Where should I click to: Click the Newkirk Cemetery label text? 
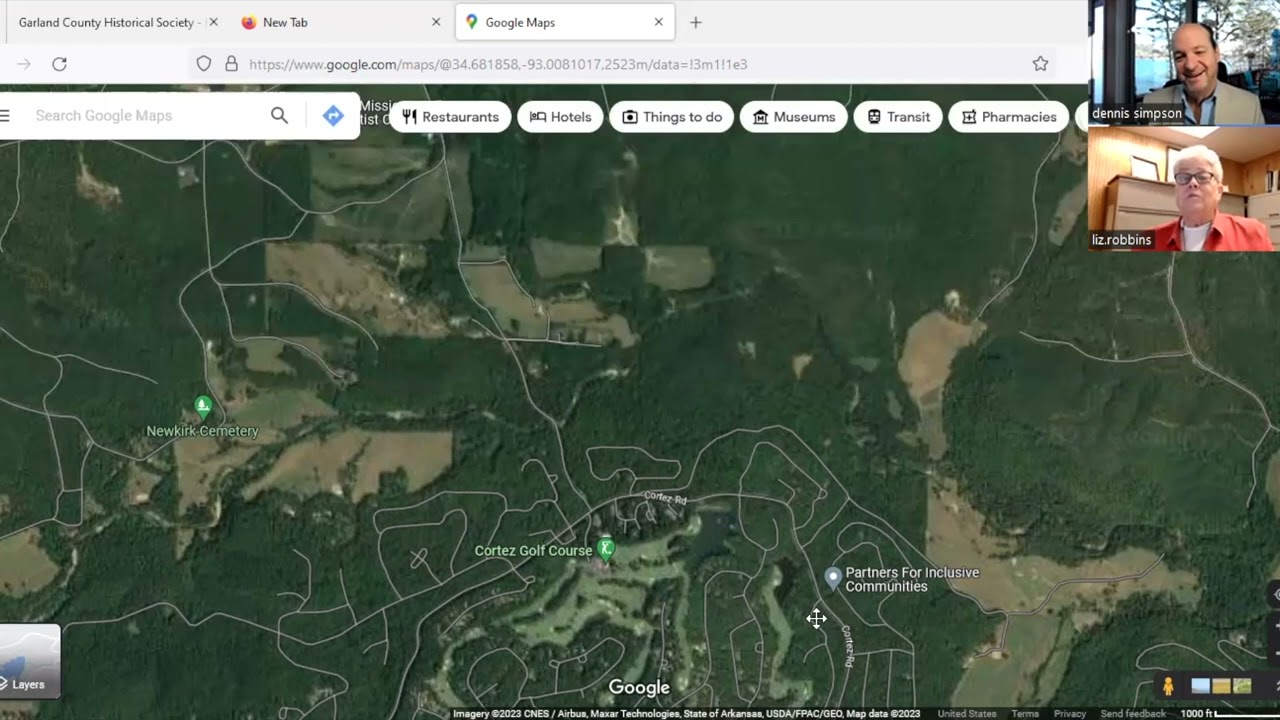coord(202,431)
